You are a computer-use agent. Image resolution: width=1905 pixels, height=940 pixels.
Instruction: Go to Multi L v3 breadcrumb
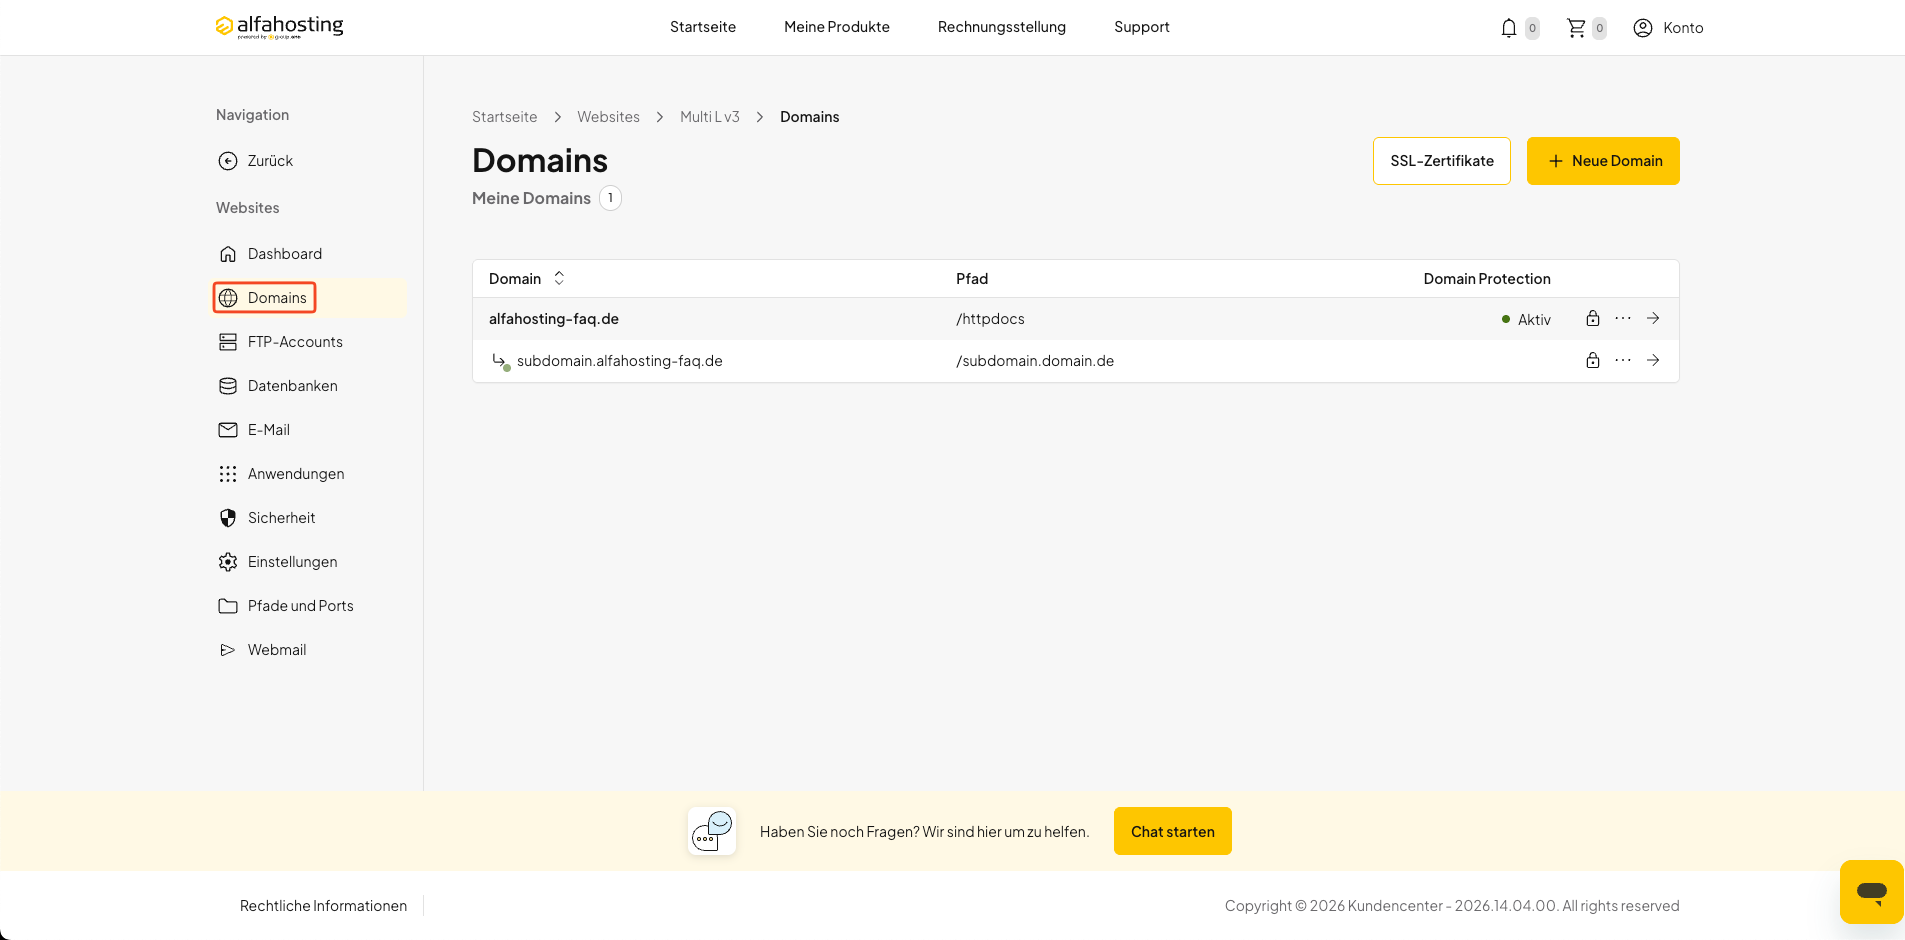pos(710,117)
